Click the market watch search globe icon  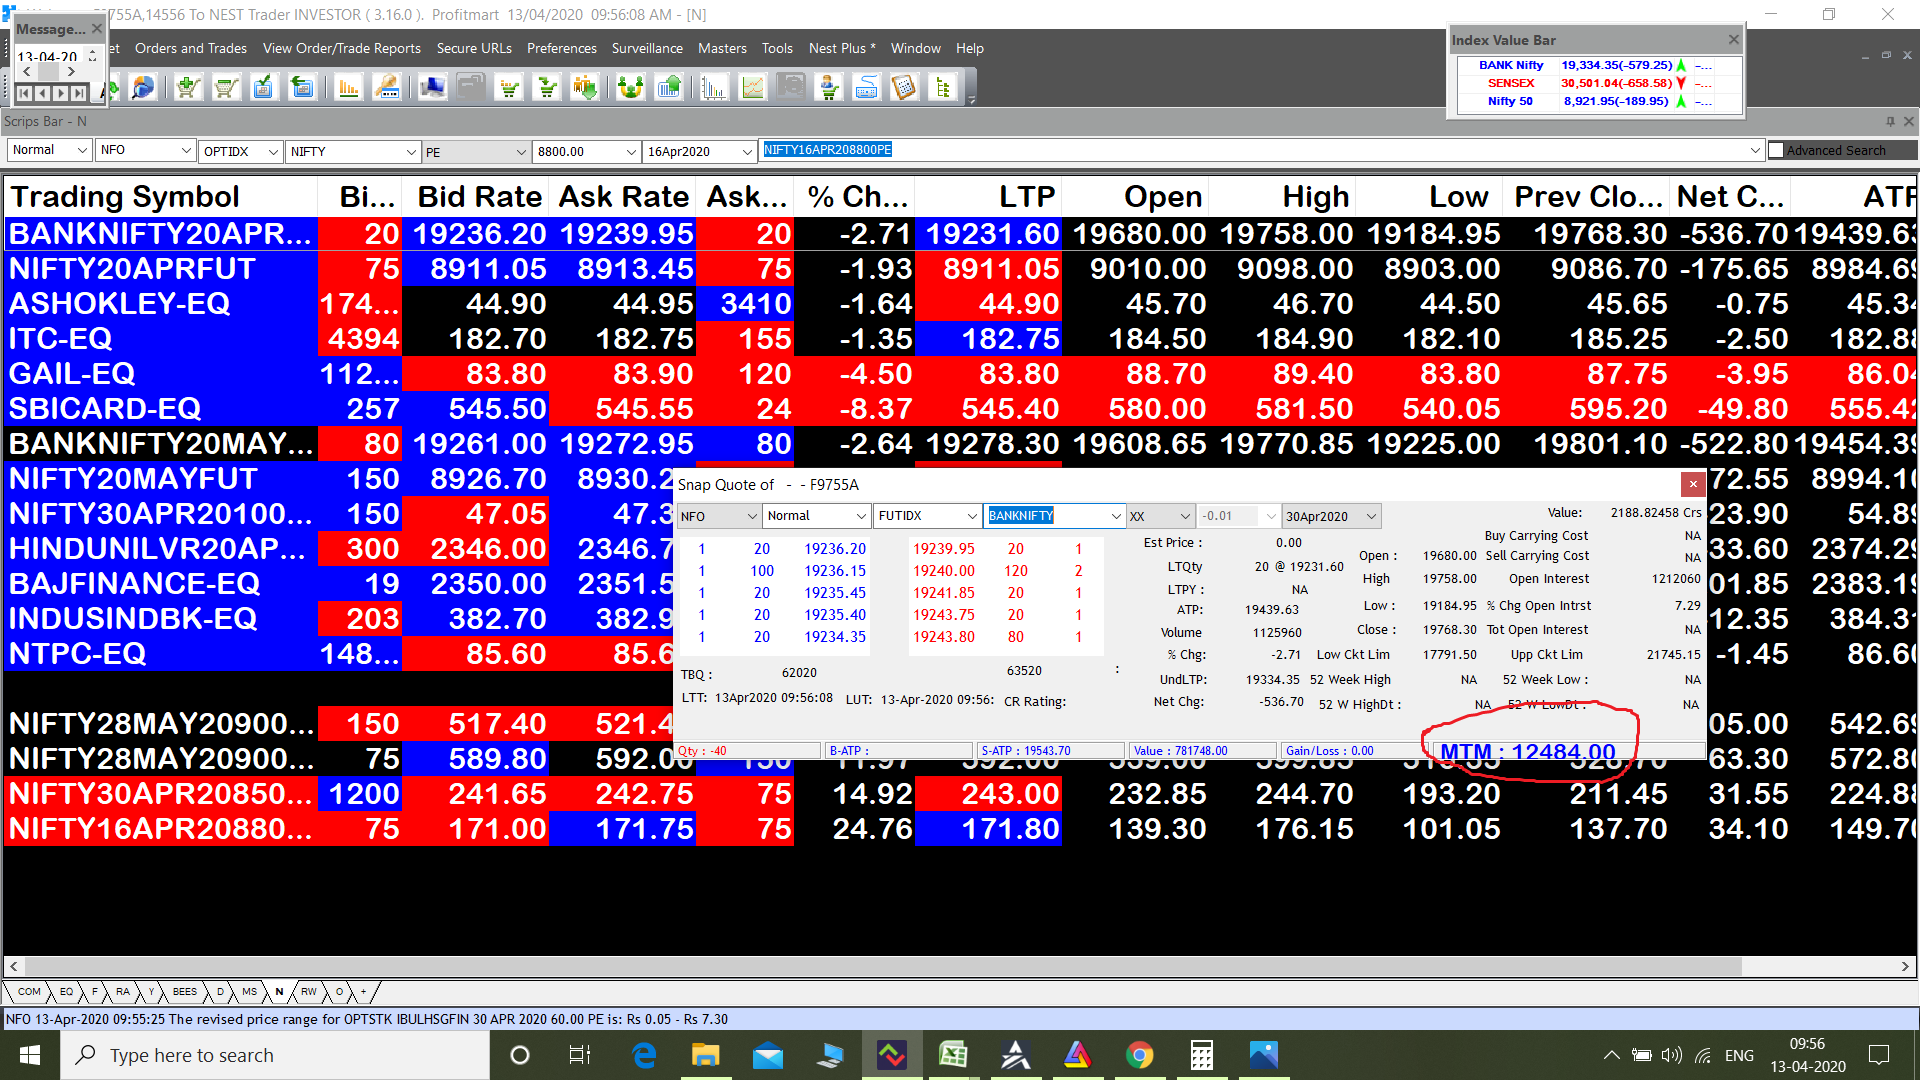pyautogui.click(x=143, y=88)
